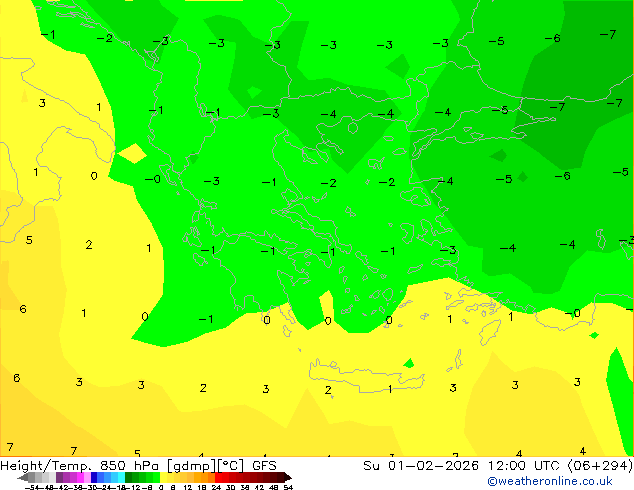The width and height of the screenshot is (634, 490).
Task: Click the 'Su 01-02-2026' forecast date
Action: (x=421, y=465)
